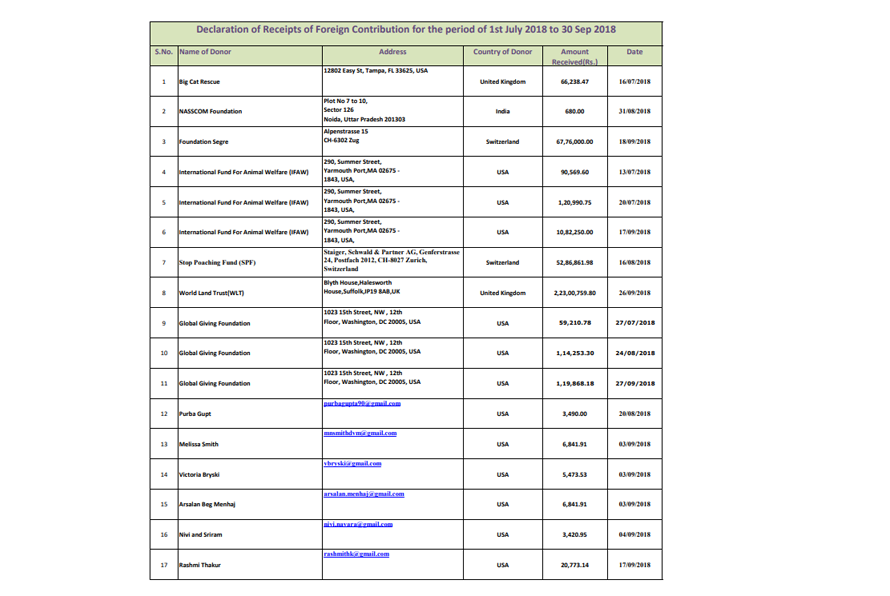Screen dimensions: 890x596
Task: Open the rashmithk@gmail.com email link
Action: coord(356,553)
